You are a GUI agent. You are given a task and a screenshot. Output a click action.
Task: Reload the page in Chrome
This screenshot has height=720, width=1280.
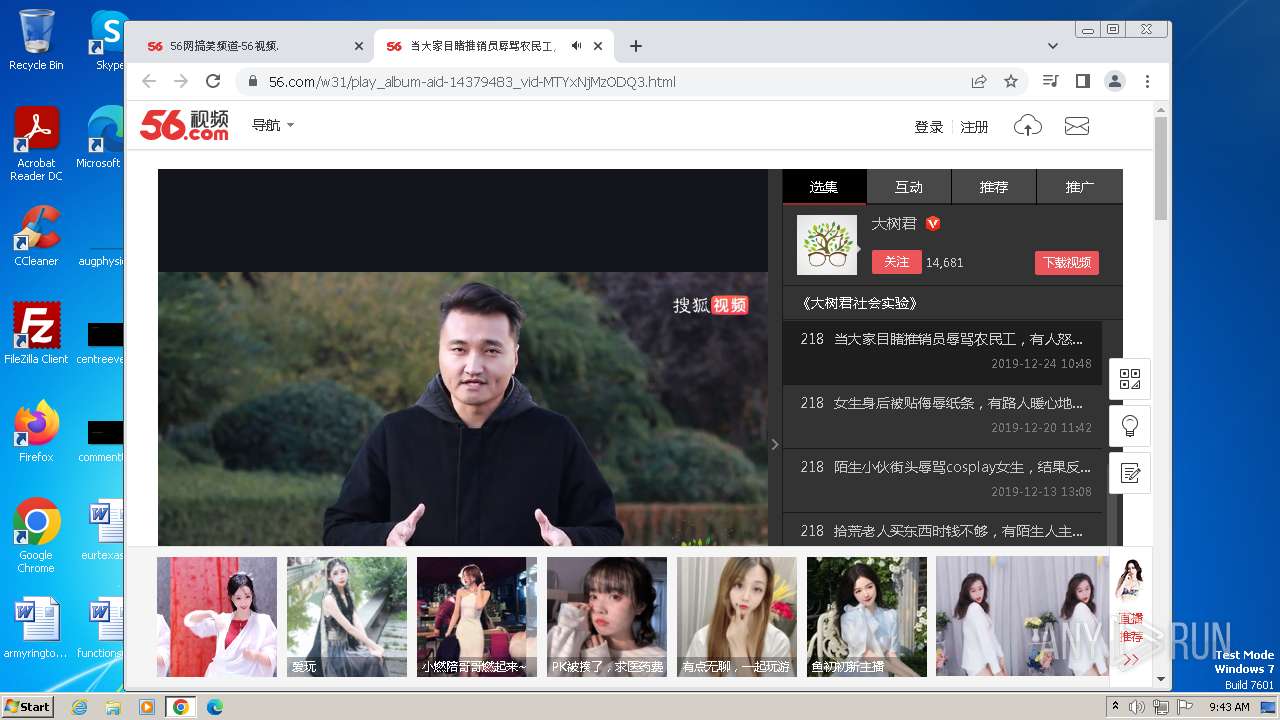(x=213, y=81)
